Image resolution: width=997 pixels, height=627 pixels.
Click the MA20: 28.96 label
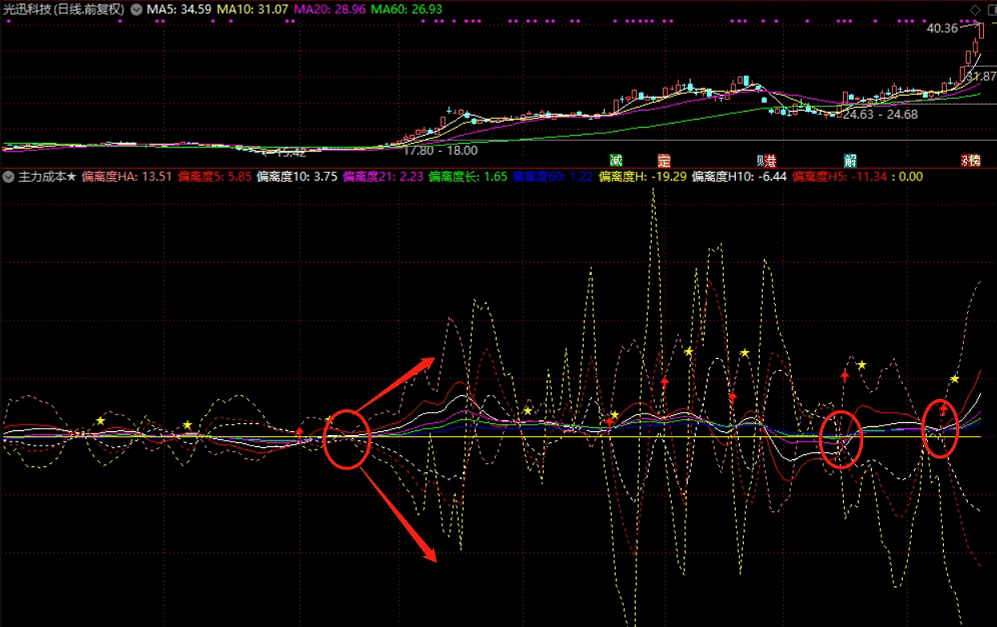point(329,10)
